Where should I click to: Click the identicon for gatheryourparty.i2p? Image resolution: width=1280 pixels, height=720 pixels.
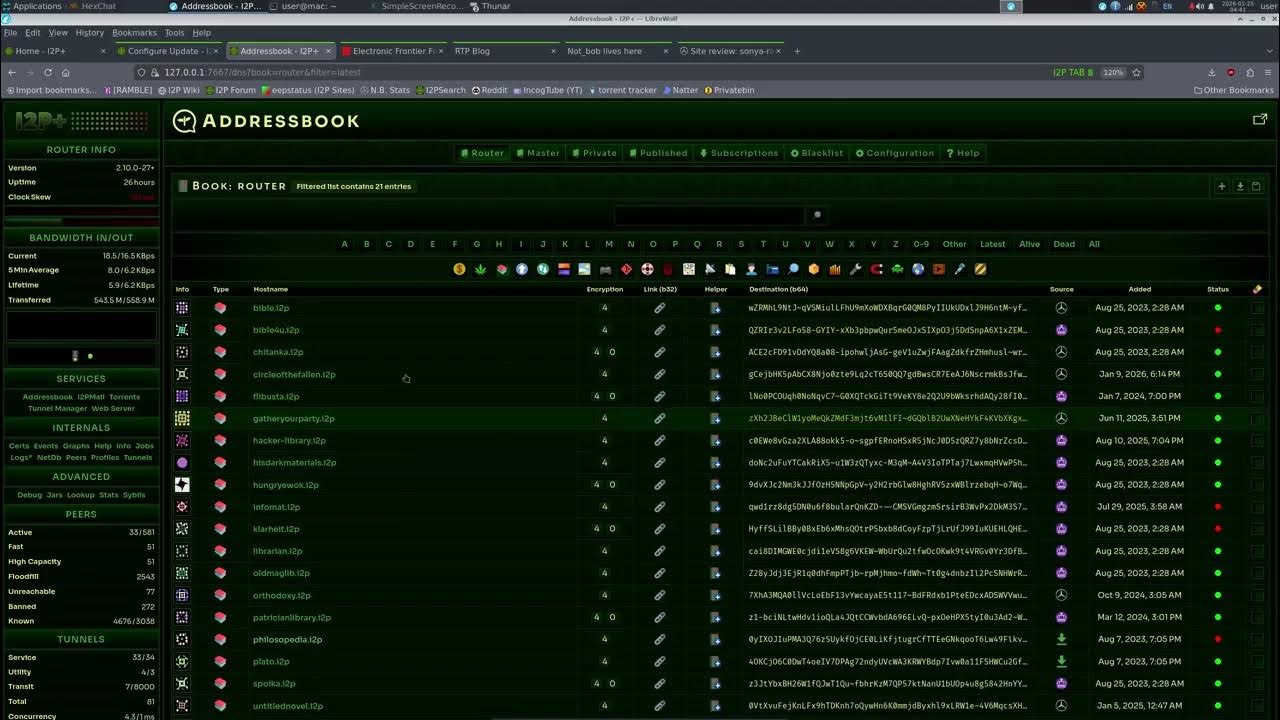click(x=182, y=418)
